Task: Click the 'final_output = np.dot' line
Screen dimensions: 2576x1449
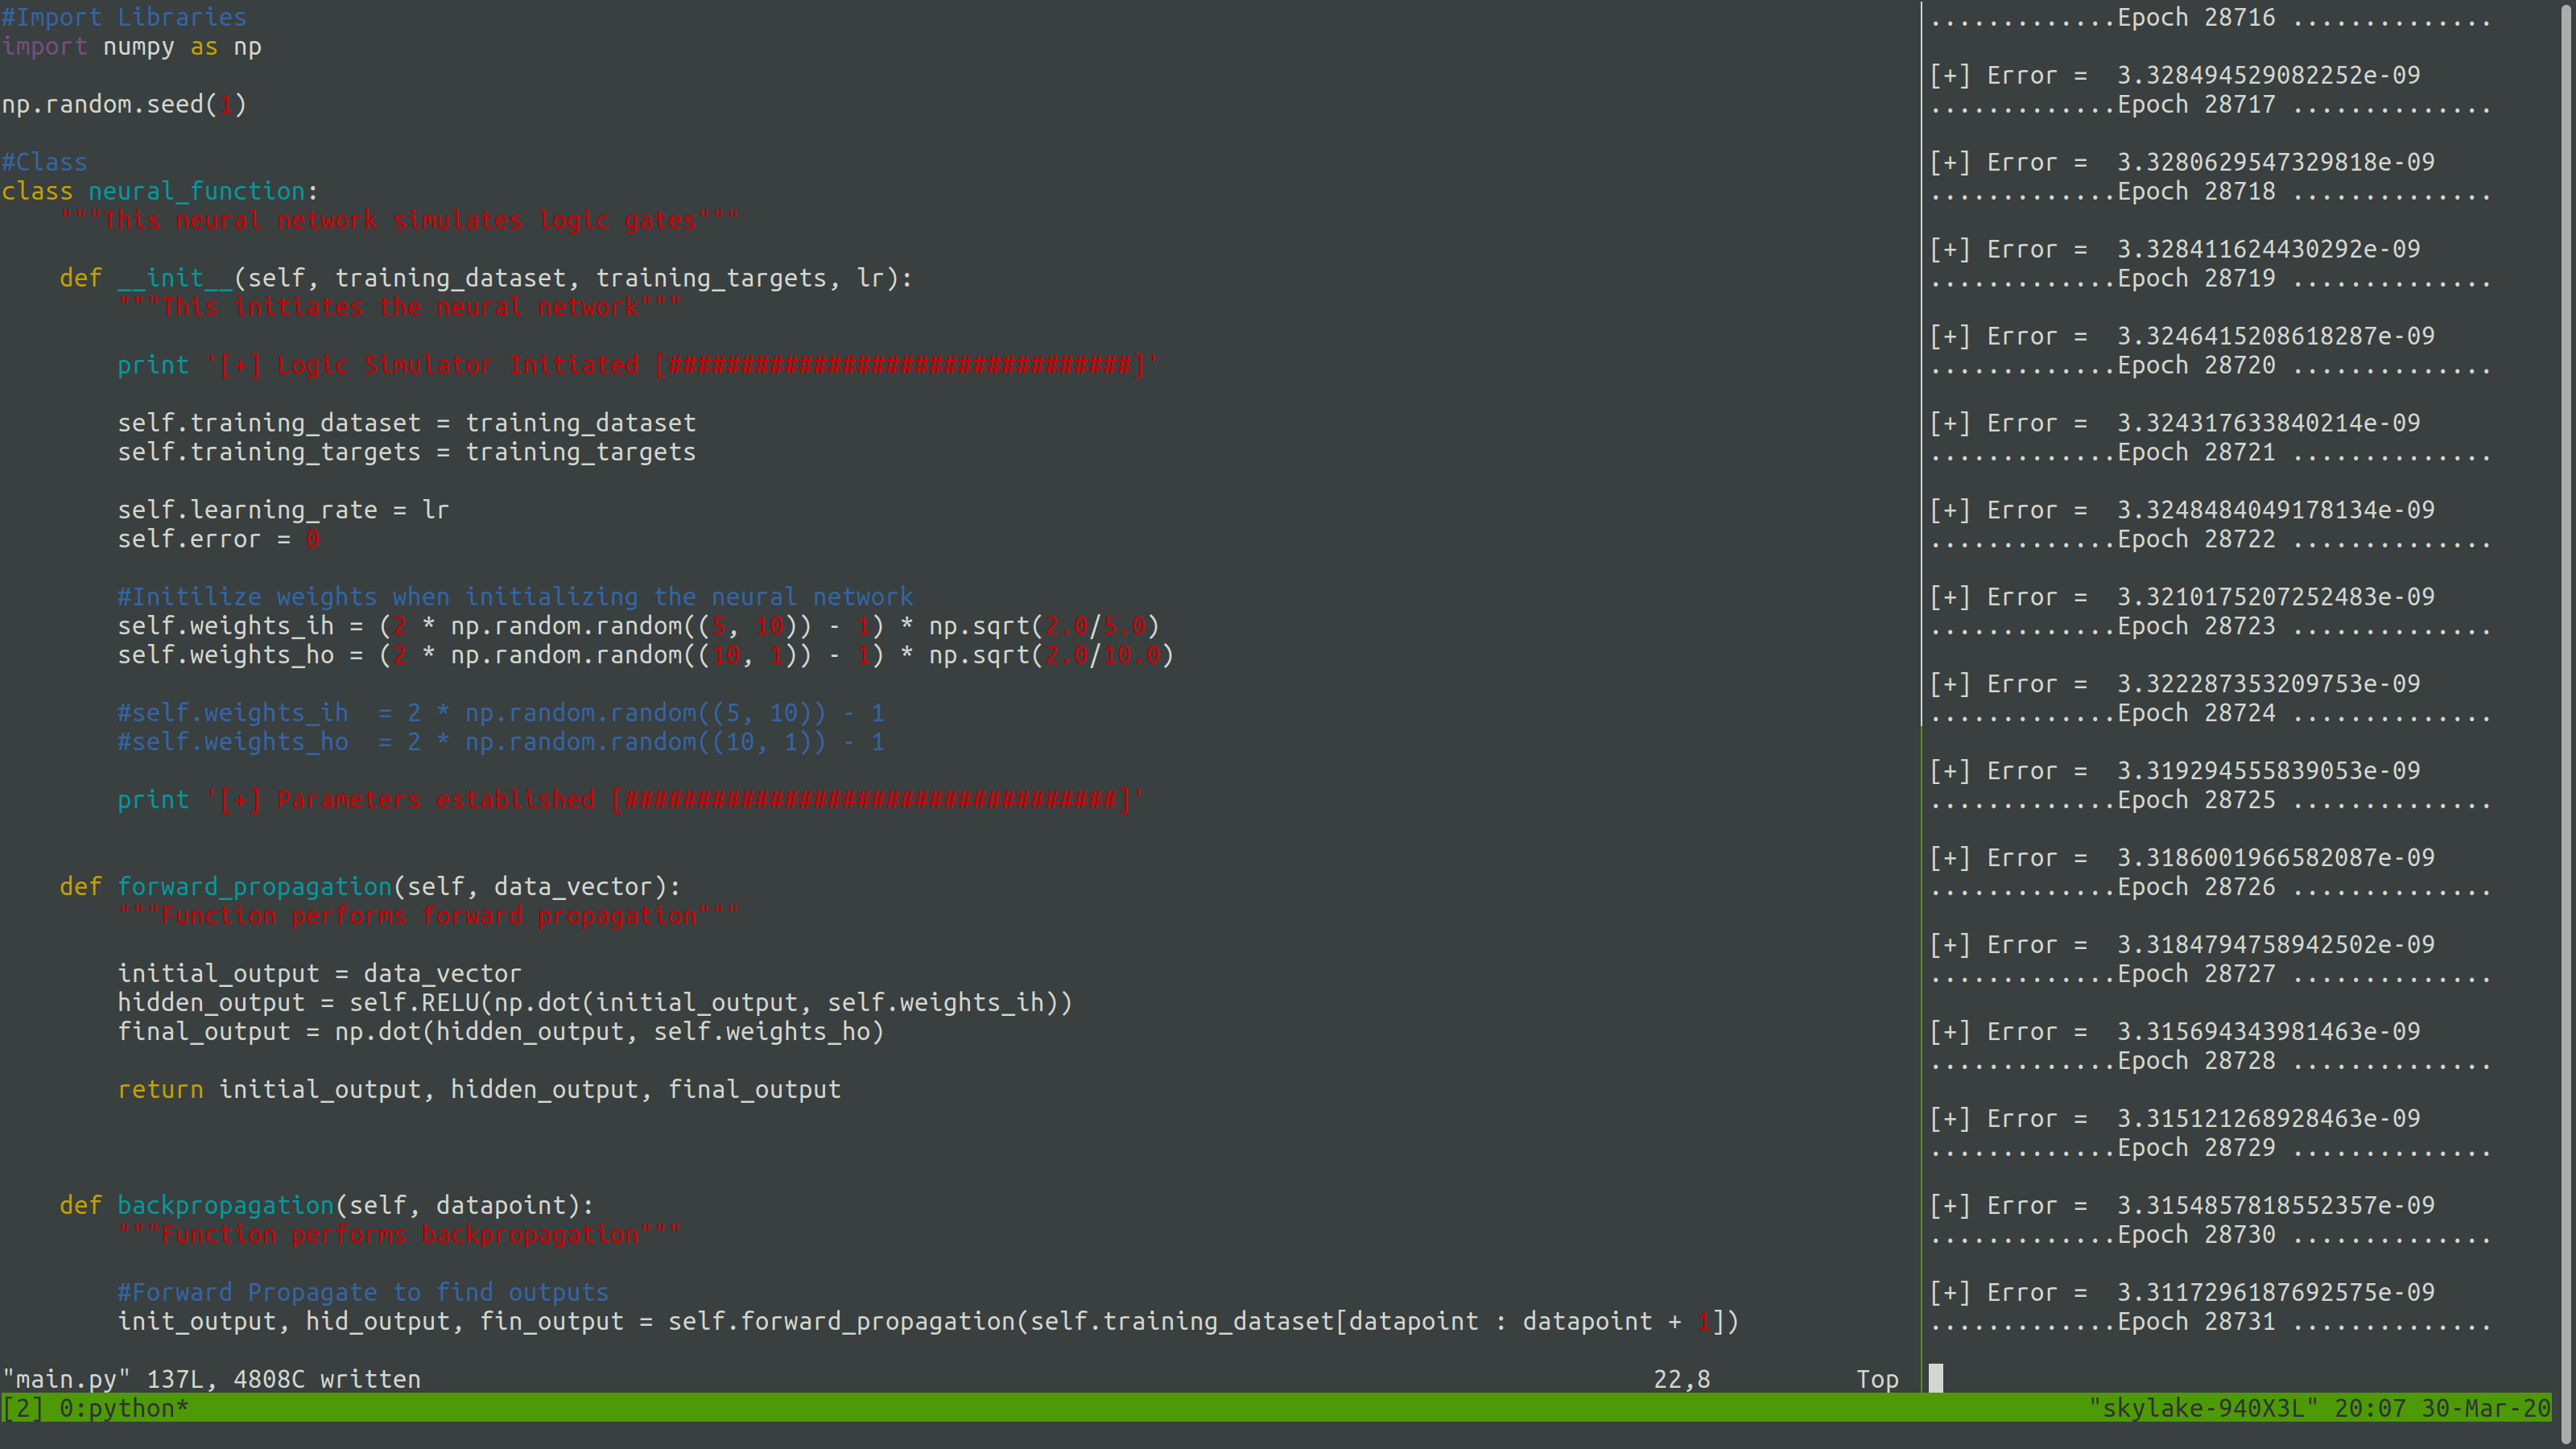Action: tap(501, 1032)
